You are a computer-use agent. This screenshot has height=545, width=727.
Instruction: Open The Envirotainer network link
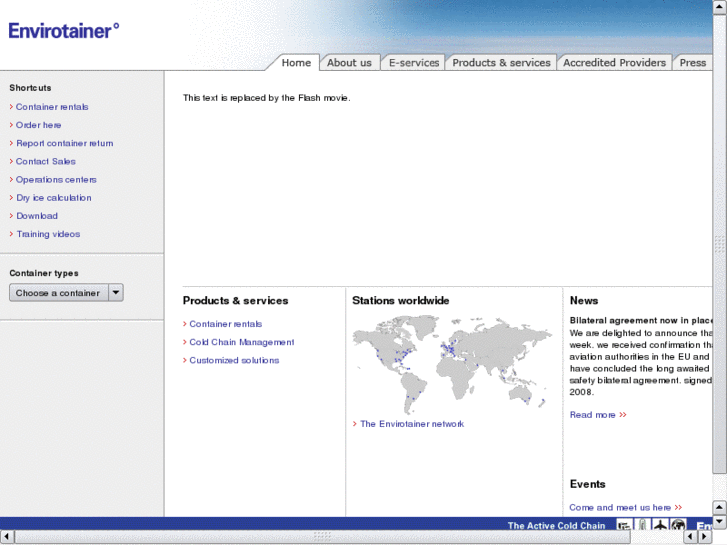pyautogui.click(x=412, y=423)
